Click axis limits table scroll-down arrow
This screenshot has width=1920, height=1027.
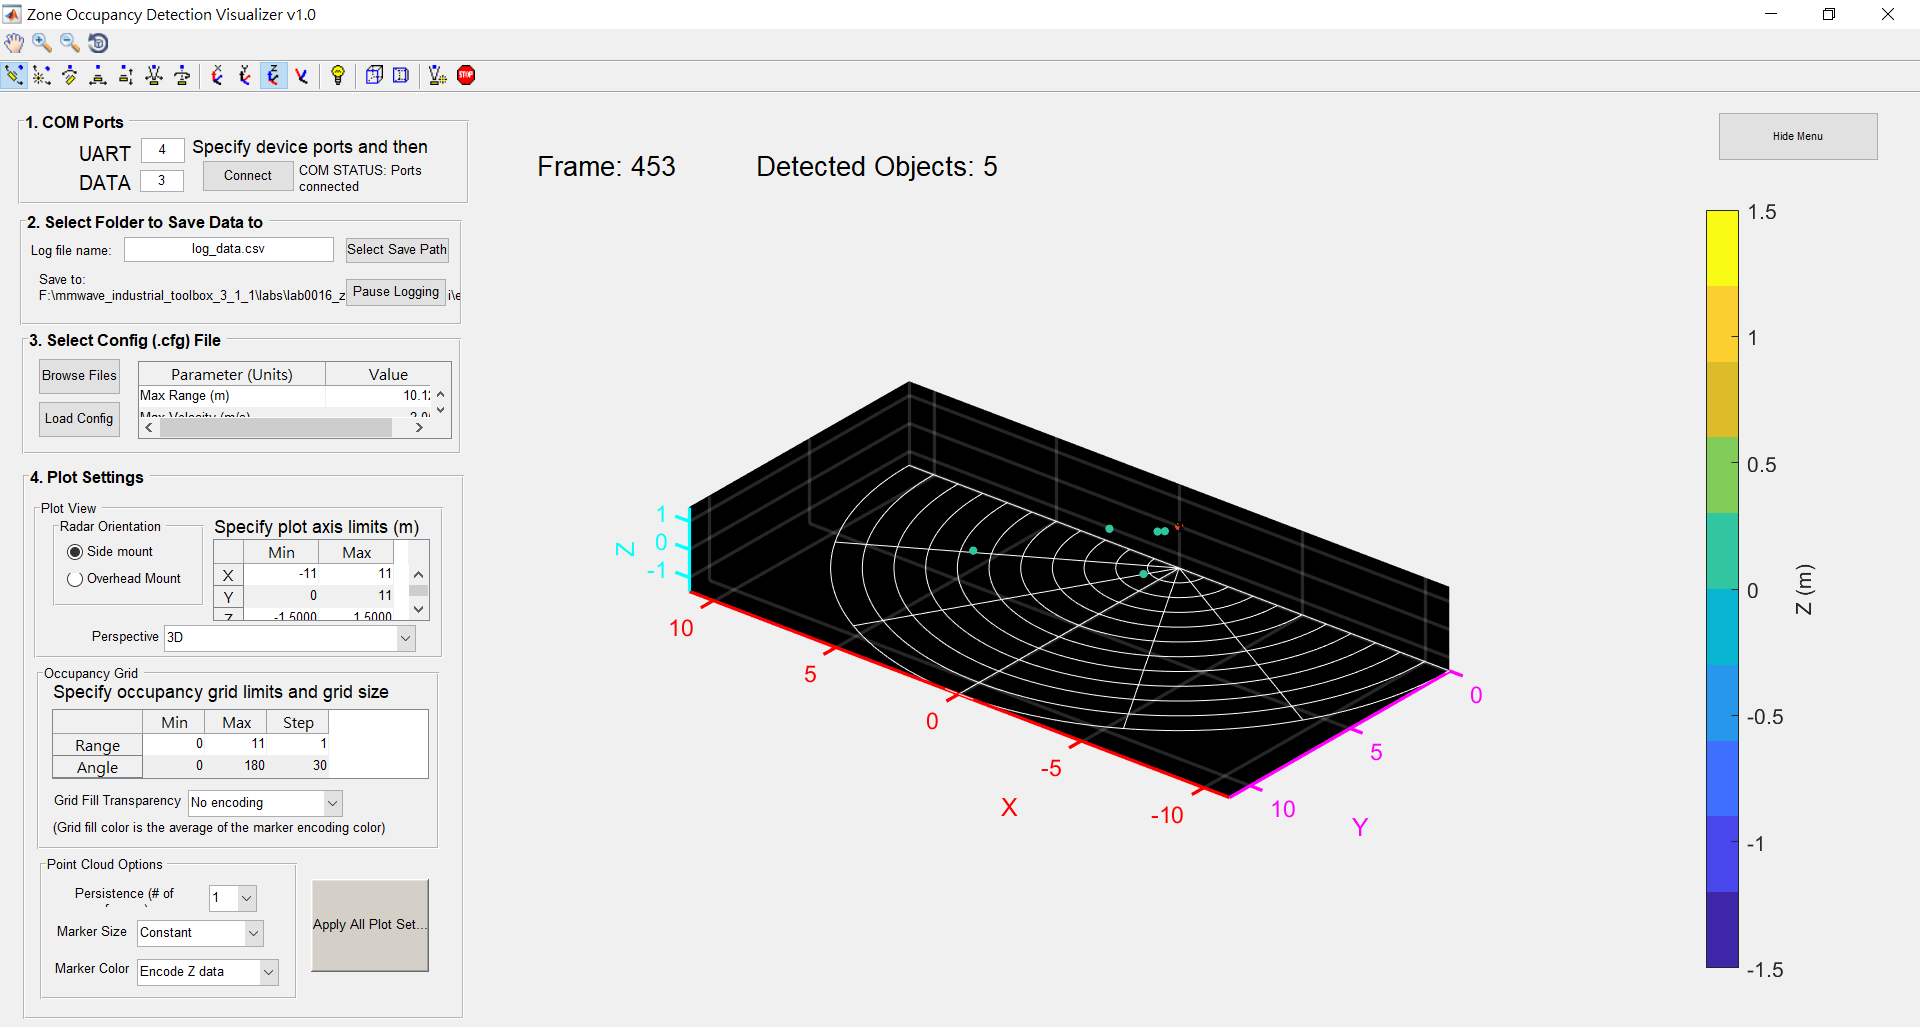click(x=419, y=608)
